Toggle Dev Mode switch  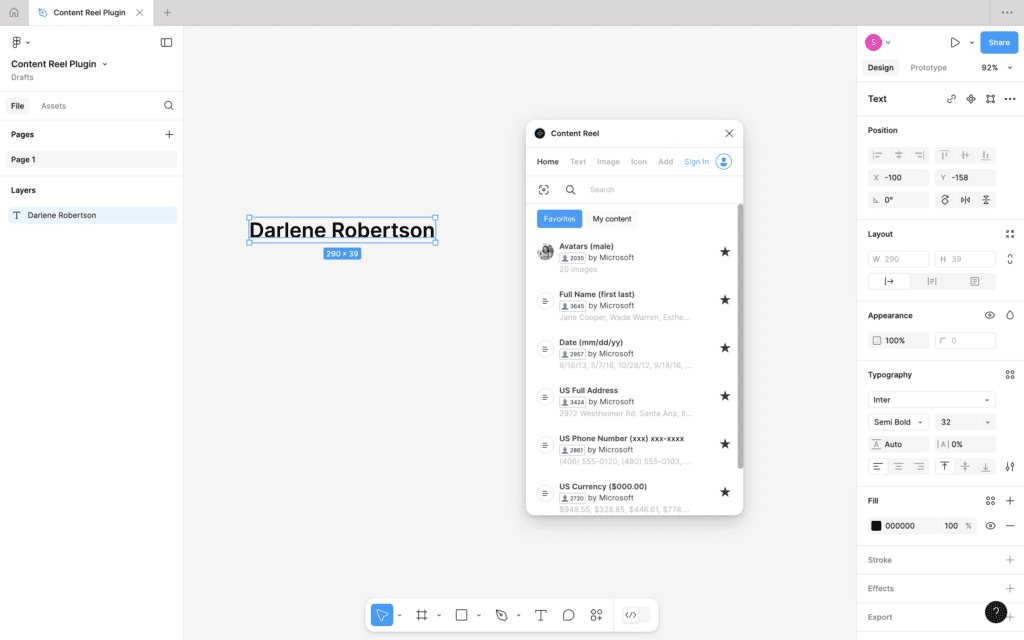[x=636, y=615]
